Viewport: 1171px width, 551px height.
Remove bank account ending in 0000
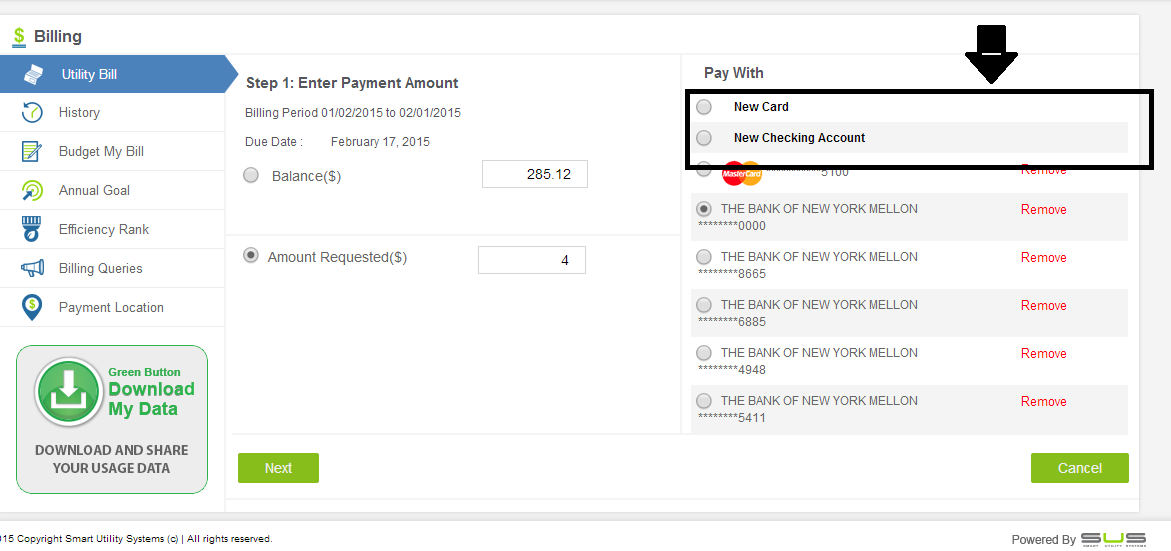click(x=1043, y=210)
